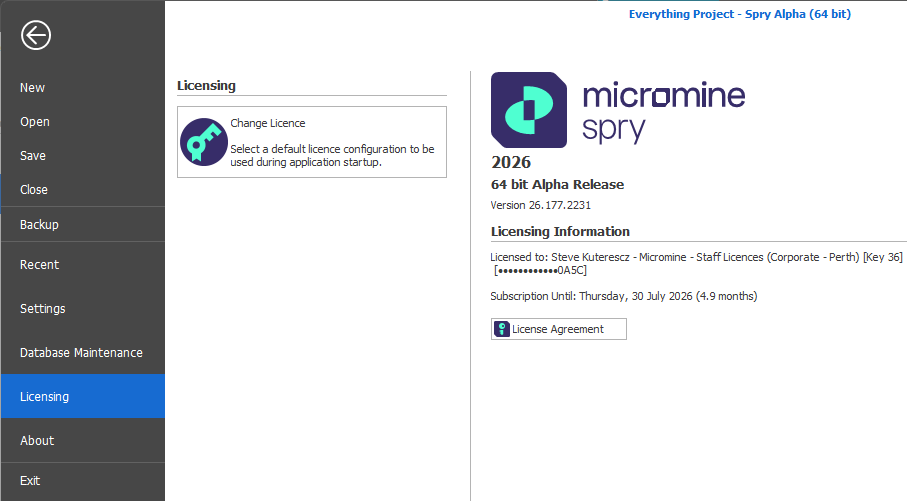
Task: Click the License Agreement button icon
Action: click(502, 329)
